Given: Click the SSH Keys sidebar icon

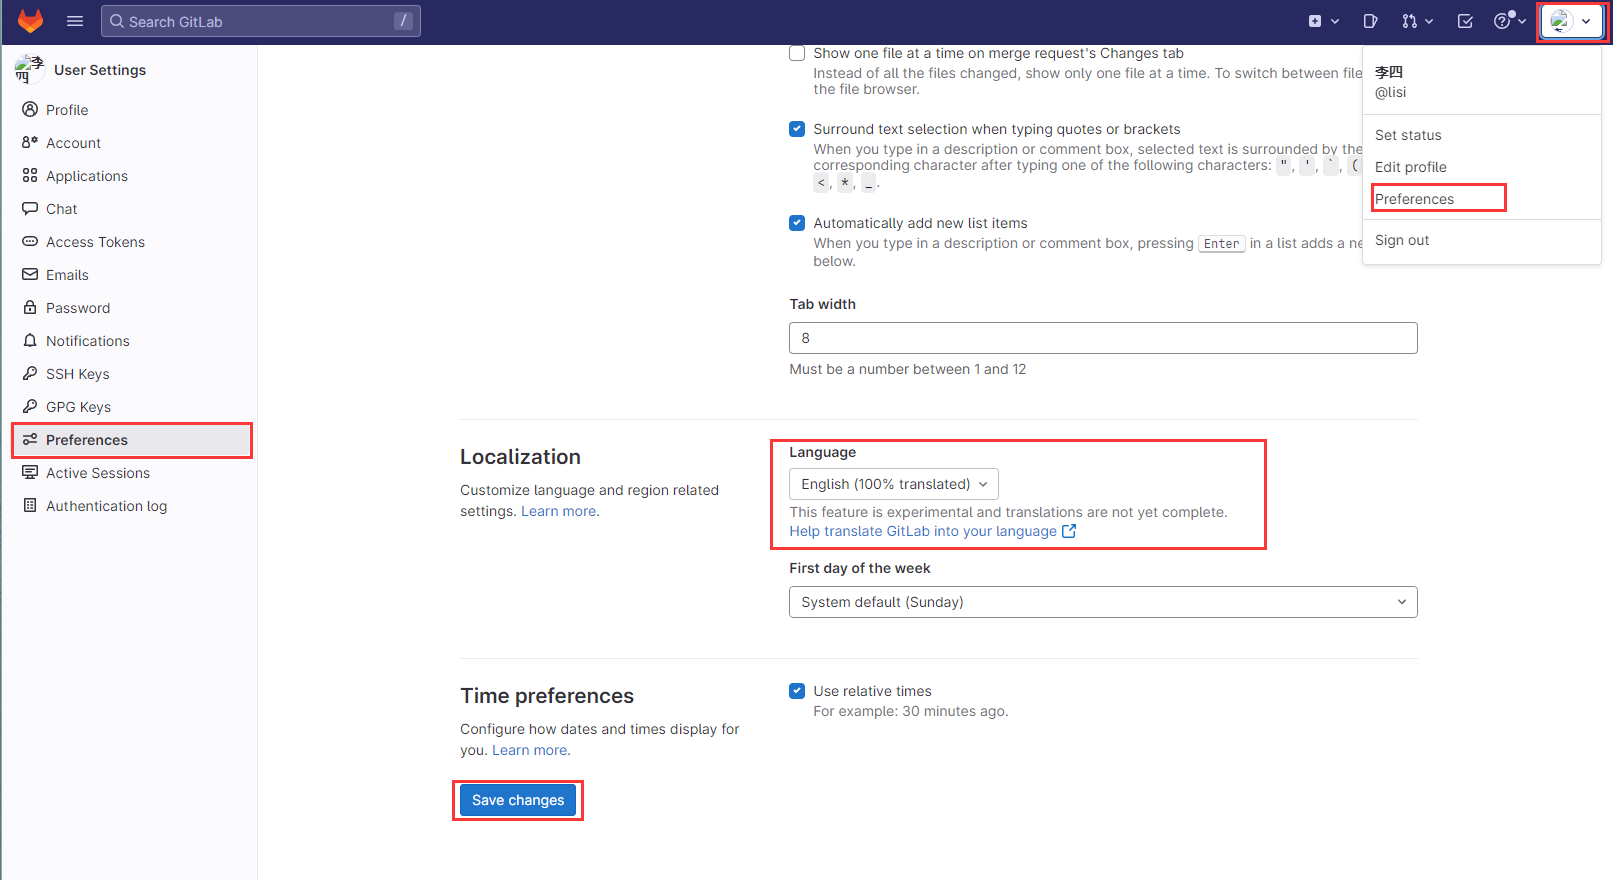Looking at the screenshot, I should [x=30, y=374].
